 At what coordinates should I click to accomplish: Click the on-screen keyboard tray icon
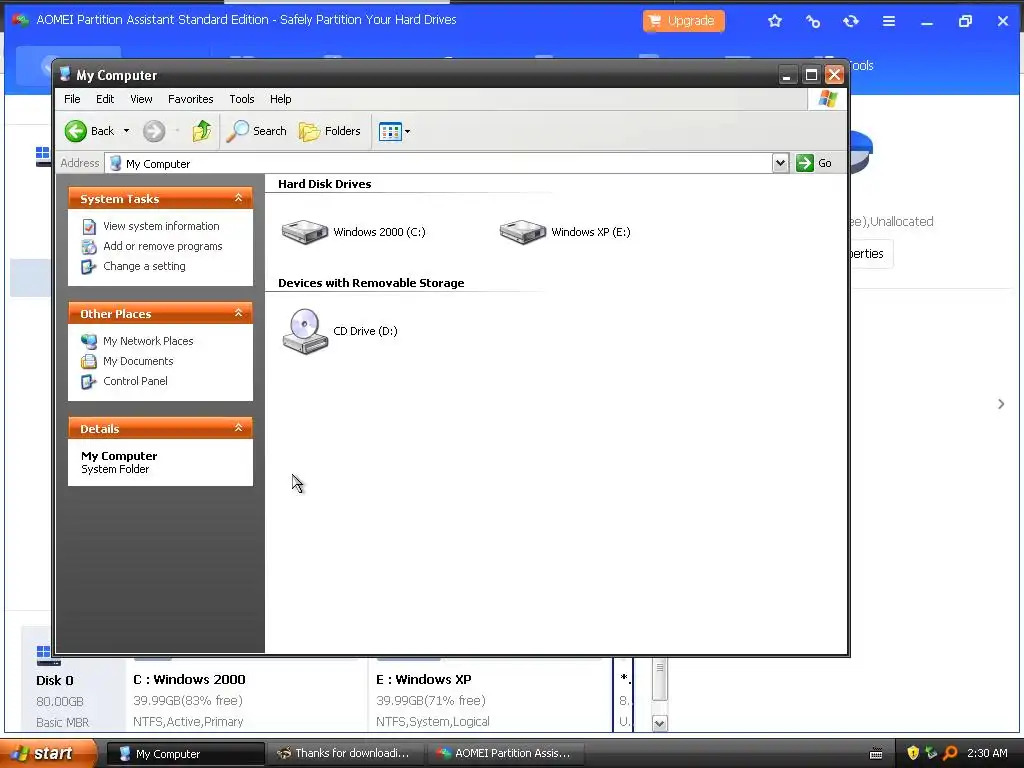click(x=876, y=754)
